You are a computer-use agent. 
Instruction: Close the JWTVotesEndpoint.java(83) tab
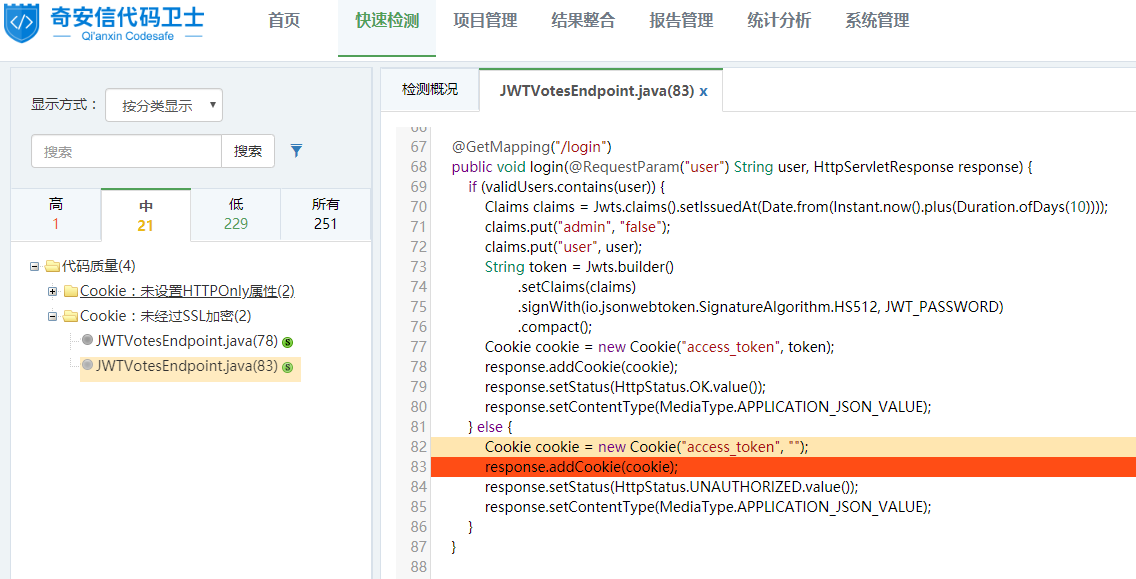click(703, 91)
